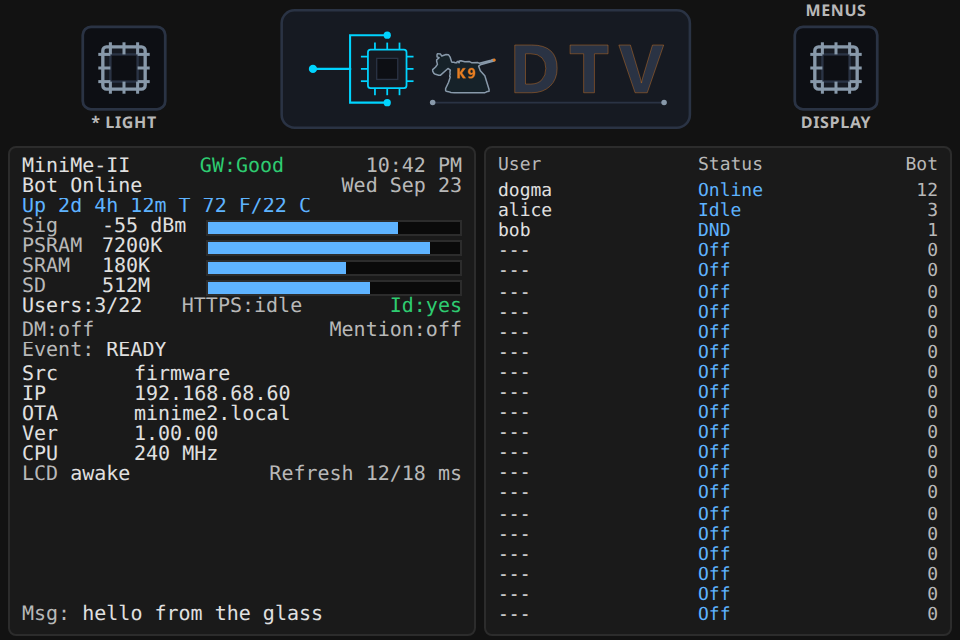Select the MiniMe-II device name
Viewport: 960px width, 640px height.
click(x=76, y=165)
